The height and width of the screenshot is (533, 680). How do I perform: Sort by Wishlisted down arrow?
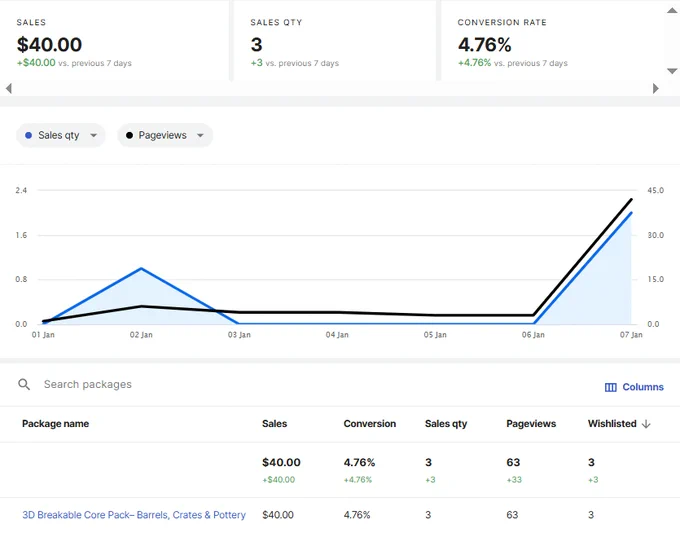[646, 424]
